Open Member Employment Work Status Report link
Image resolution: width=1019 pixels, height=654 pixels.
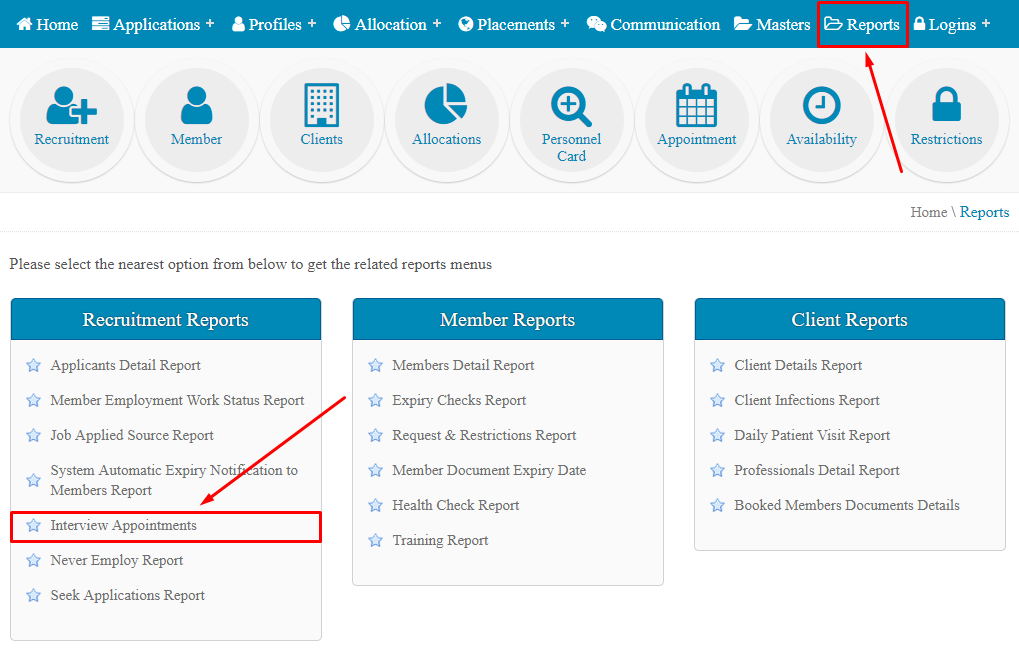[177, 400]
